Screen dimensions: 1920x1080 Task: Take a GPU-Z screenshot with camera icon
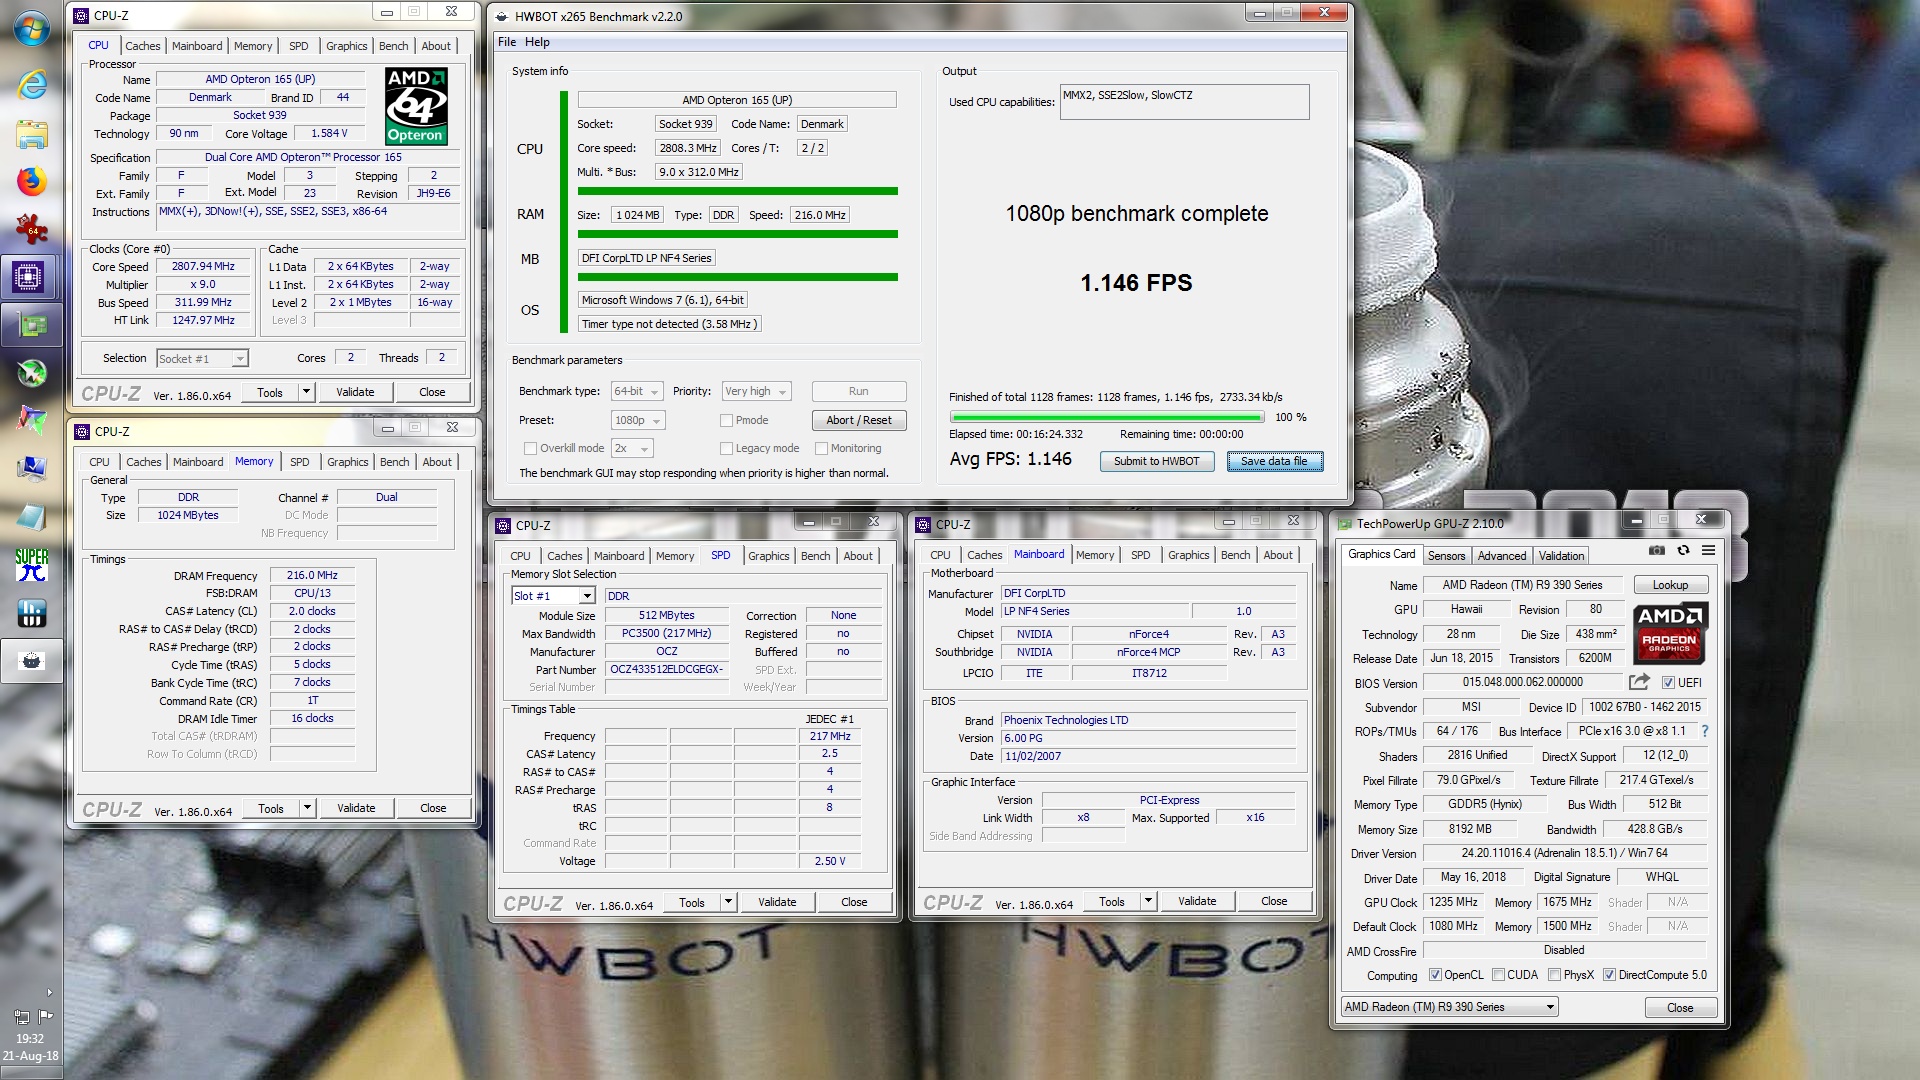tap(1657, 550)
